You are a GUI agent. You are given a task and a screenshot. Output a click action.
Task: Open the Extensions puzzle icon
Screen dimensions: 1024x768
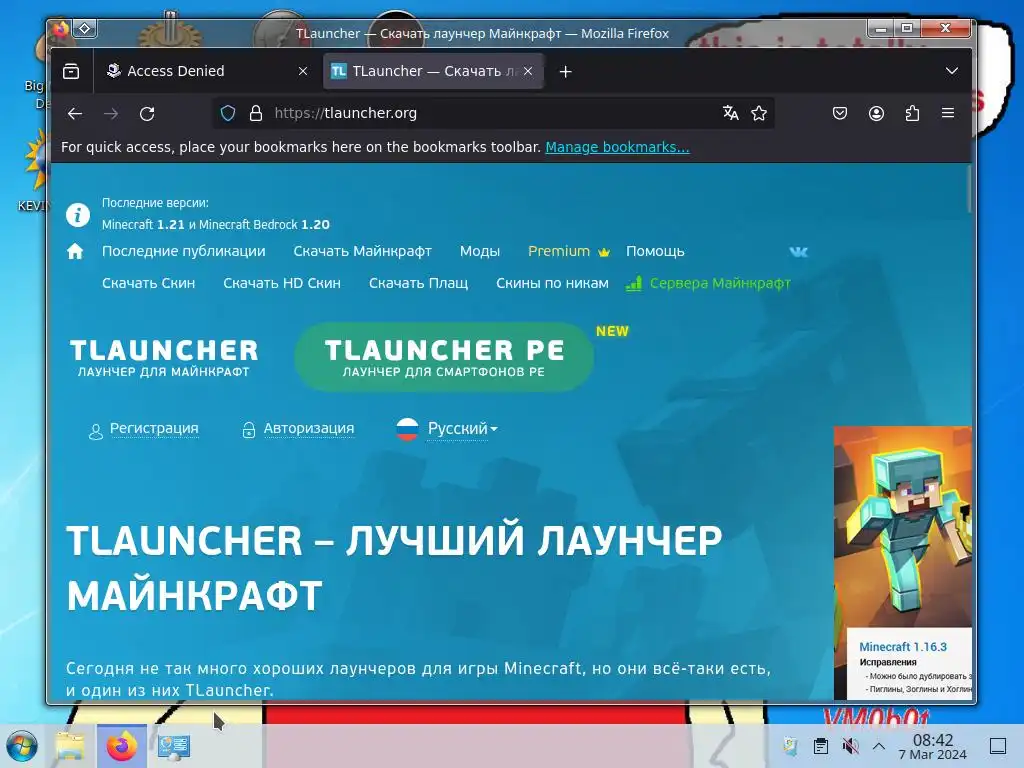click(x=912, y=113)
